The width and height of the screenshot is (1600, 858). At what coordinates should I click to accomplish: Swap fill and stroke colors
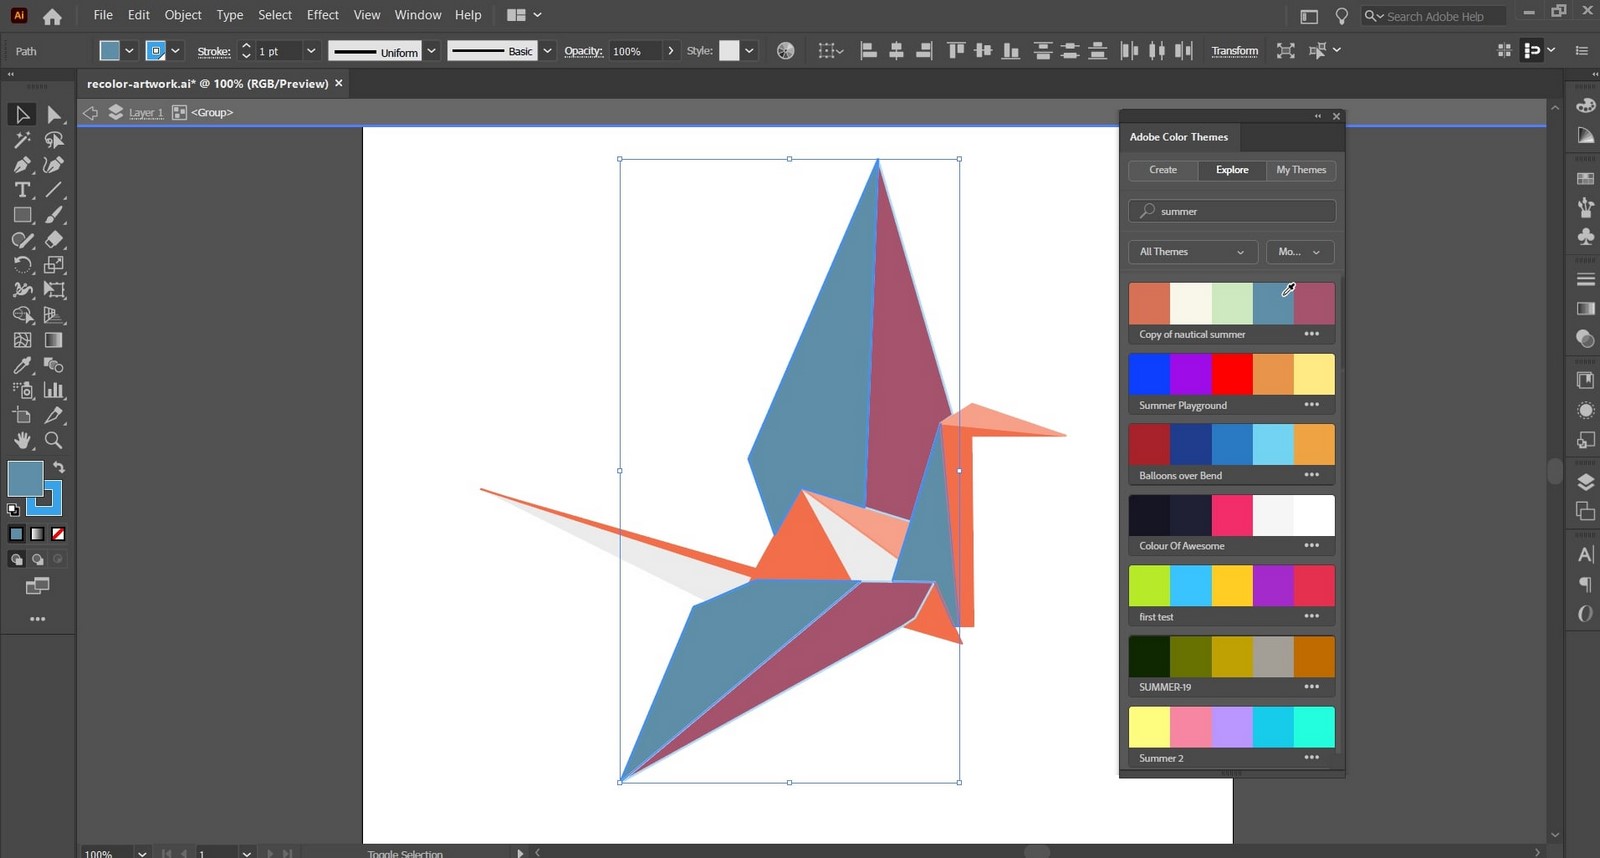(x=59, y=467)
